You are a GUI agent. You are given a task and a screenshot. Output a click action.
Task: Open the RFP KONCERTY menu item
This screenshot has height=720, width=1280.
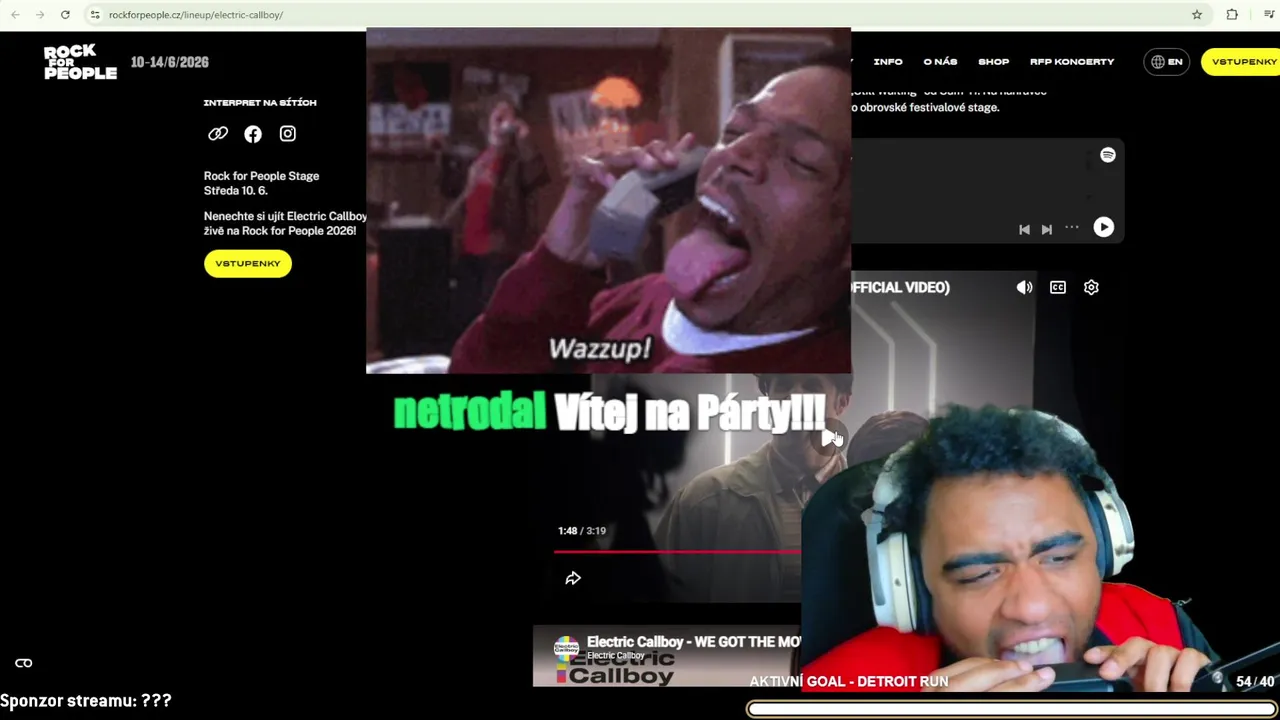point(1072,62)
